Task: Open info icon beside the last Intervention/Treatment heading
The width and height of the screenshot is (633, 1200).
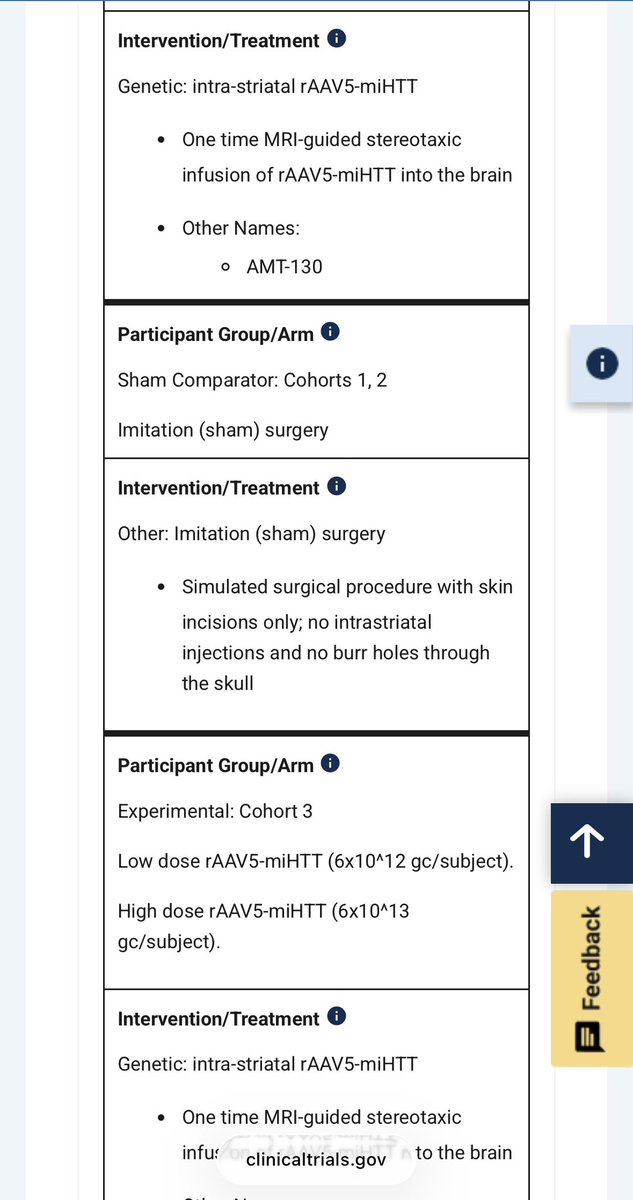Action: 337,1017
